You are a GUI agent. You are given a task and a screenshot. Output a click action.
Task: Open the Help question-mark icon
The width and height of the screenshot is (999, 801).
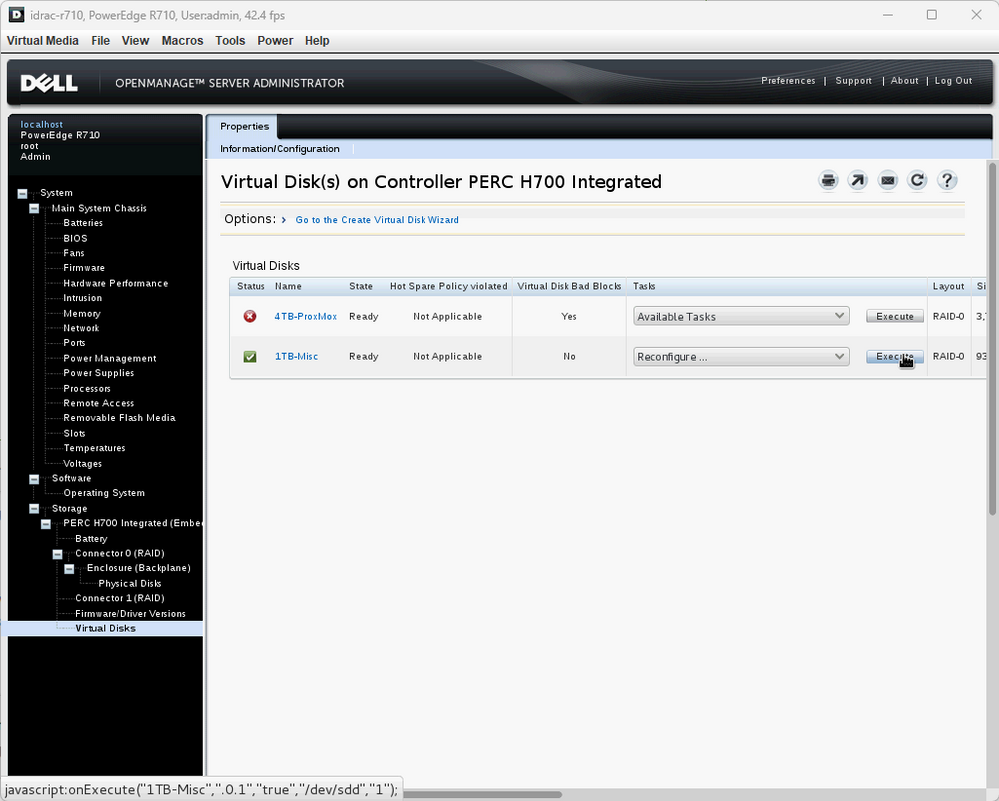coord(947,181)
